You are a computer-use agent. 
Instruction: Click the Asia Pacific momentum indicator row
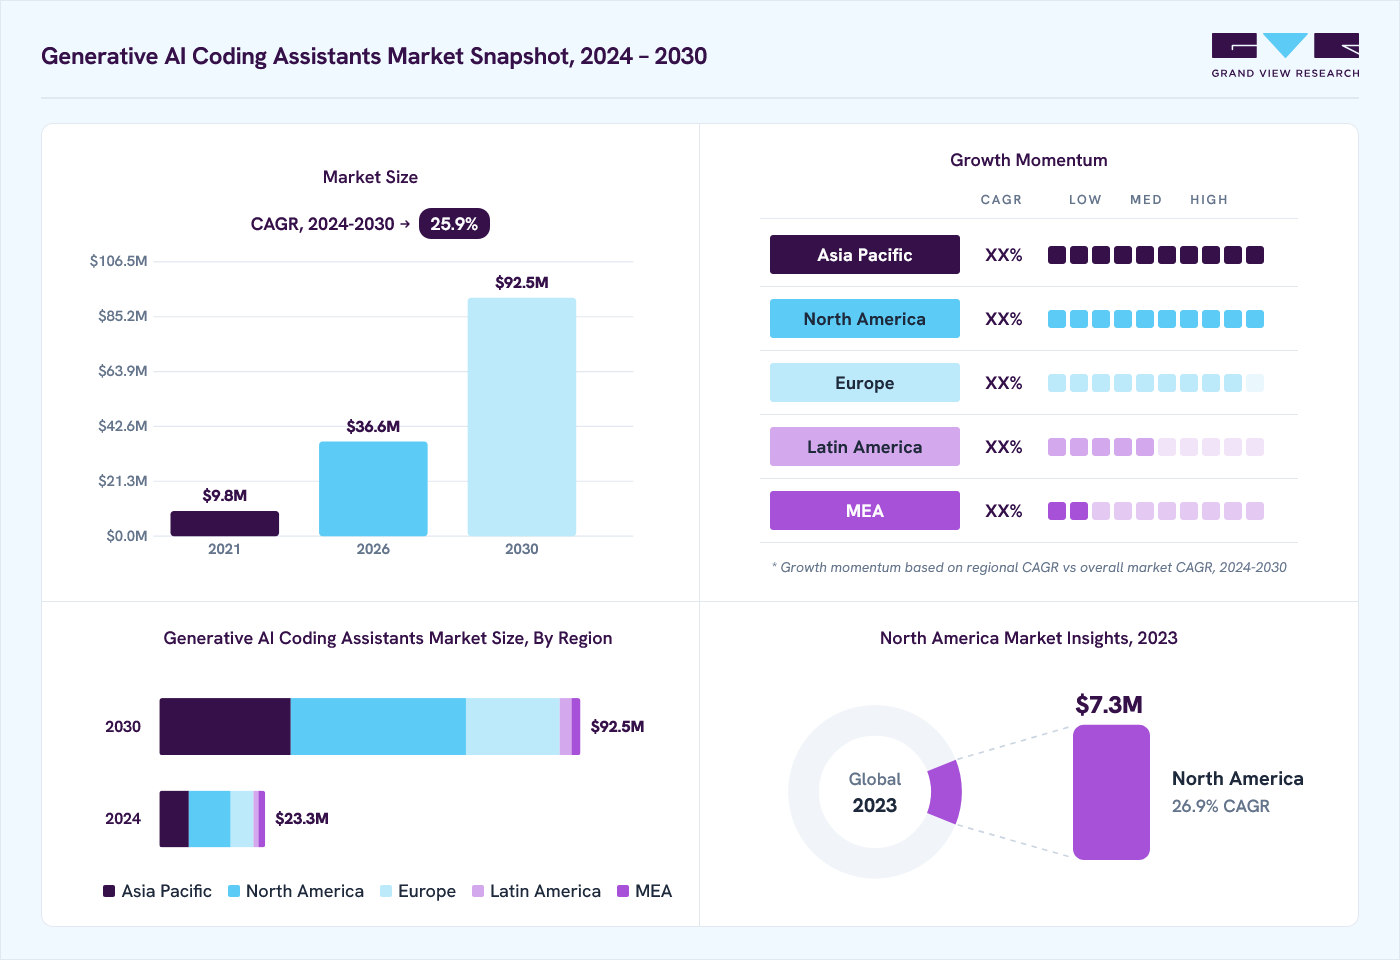[x=1156, y=255]
